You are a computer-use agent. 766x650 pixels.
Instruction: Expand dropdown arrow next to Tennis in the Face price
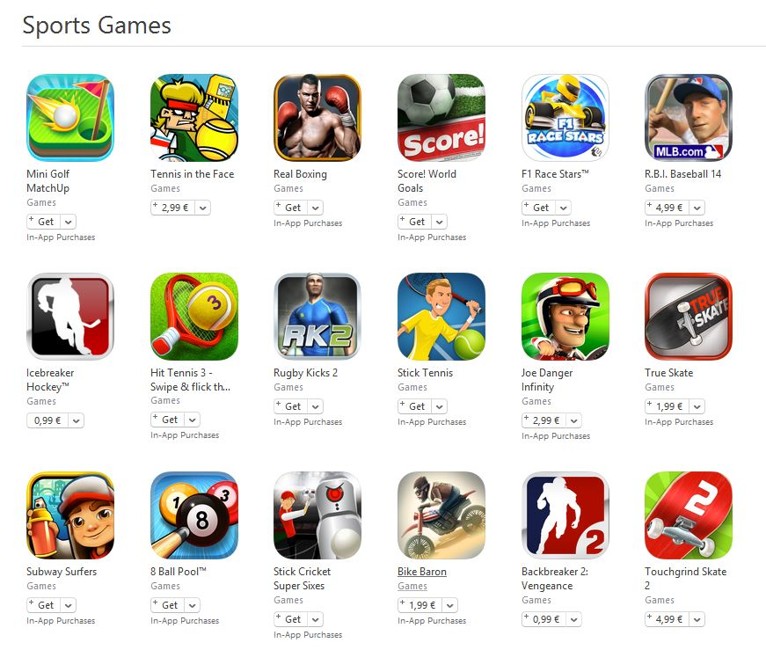(x=203, y=208)
